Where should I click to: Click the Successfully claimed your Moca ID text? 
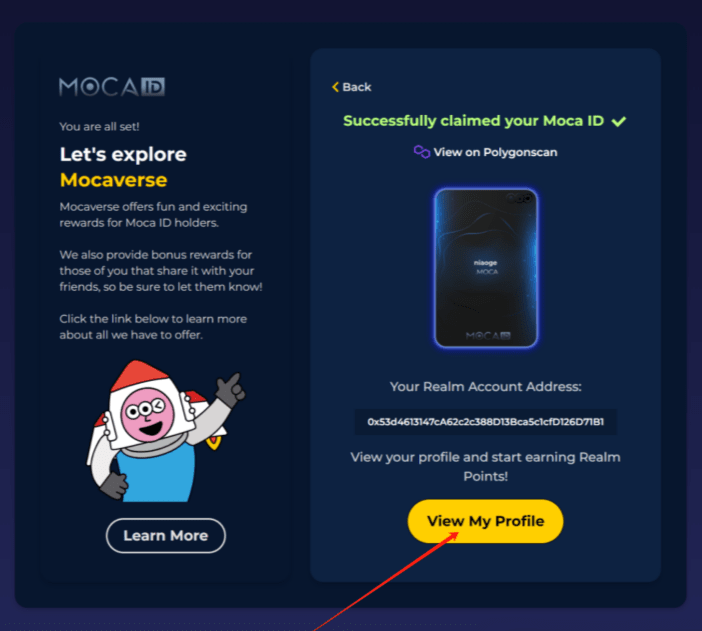coord(474,121)
